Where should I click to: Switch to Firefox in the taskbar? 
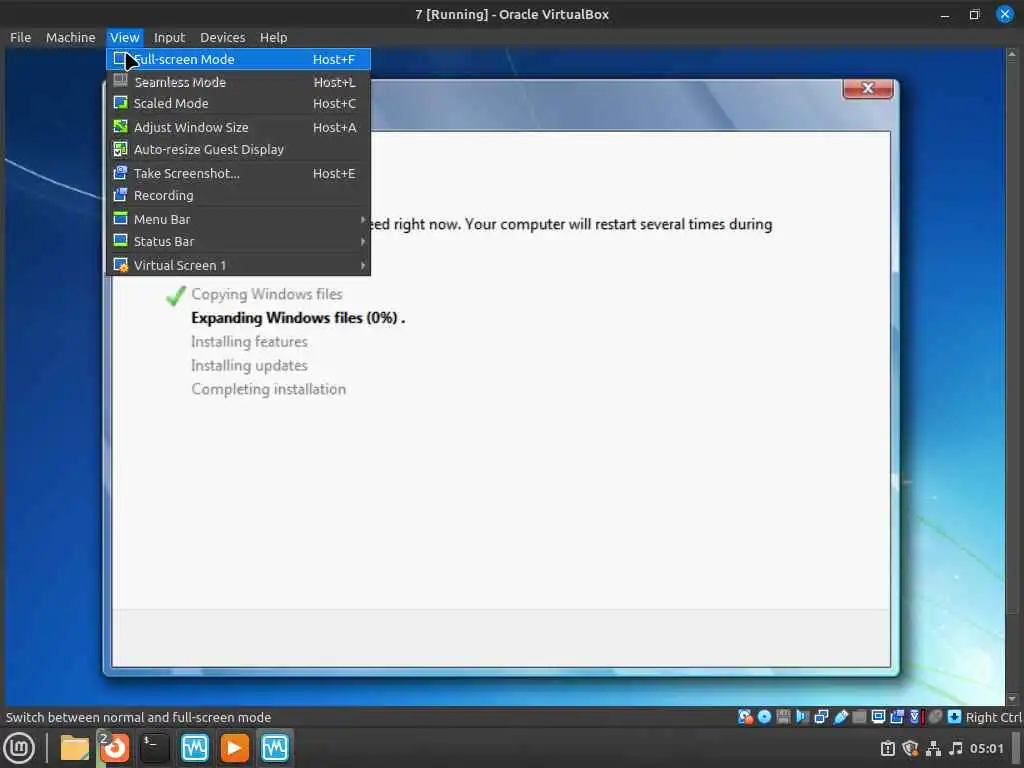coord(115,748)
